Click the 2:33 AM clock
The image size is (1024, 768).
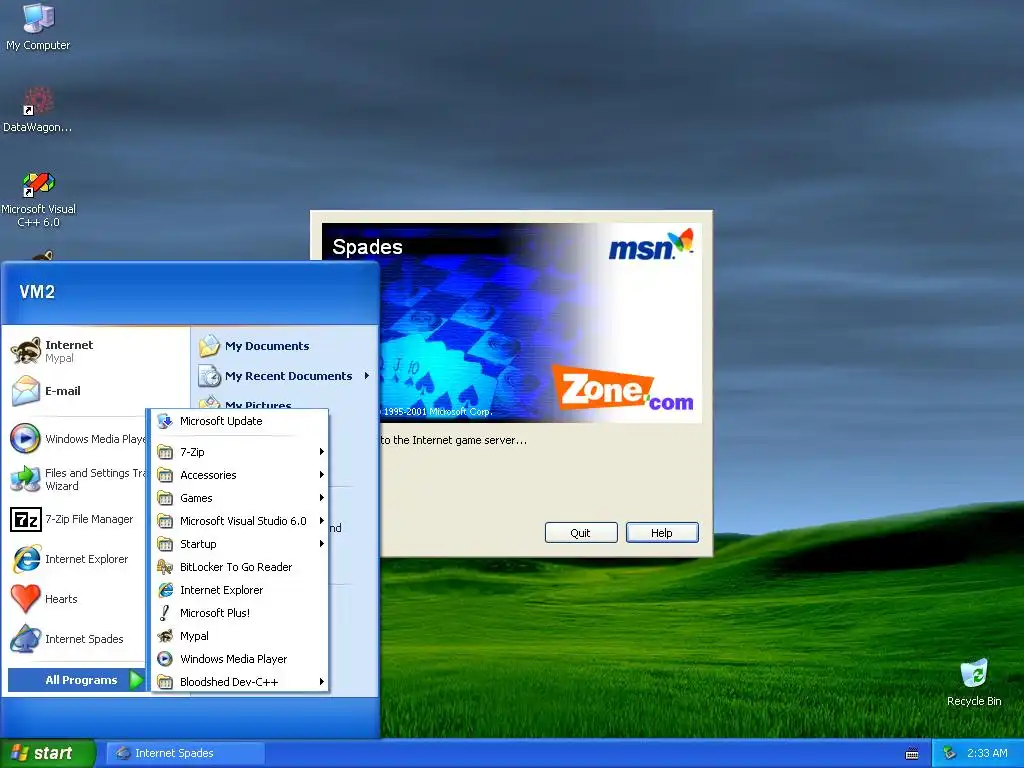click(x=987, y=753)
